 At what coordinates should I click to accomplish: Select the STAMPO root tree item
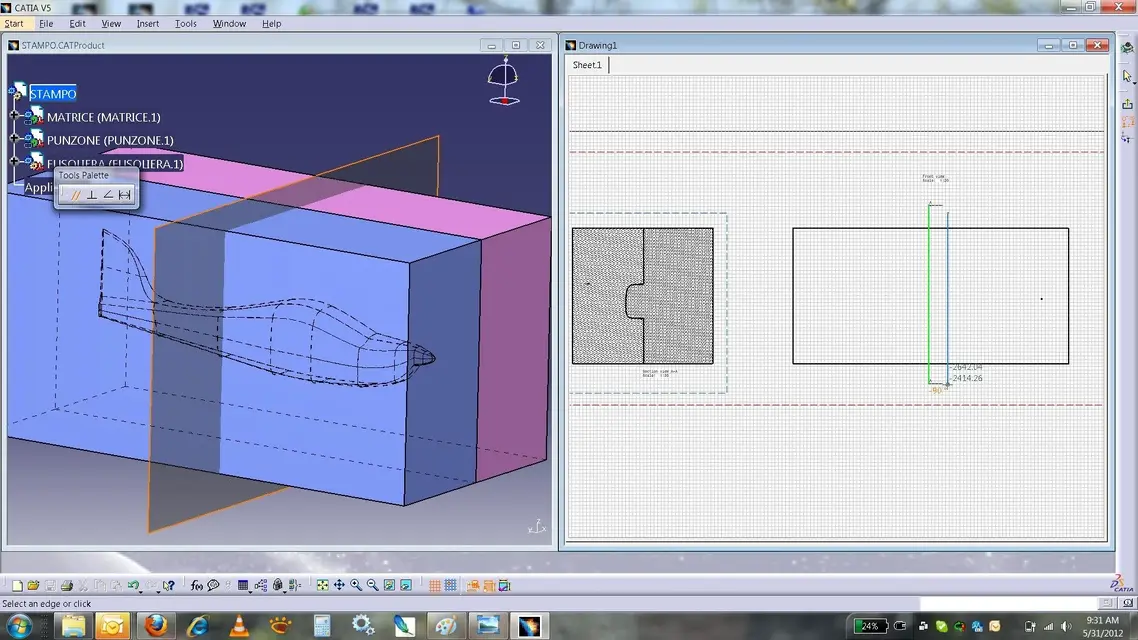52,94
